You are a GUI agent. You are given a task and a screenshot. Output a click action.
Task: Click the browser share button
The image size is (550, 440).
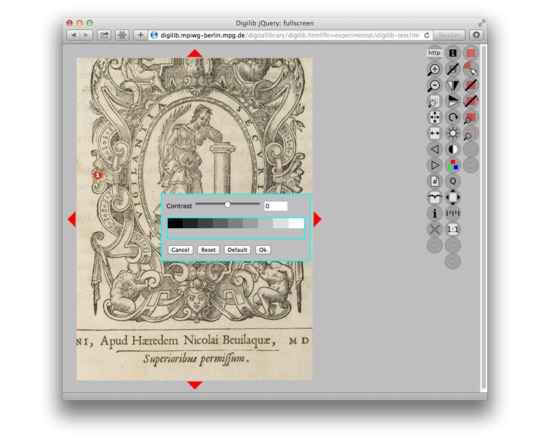[x=104, y=35]
